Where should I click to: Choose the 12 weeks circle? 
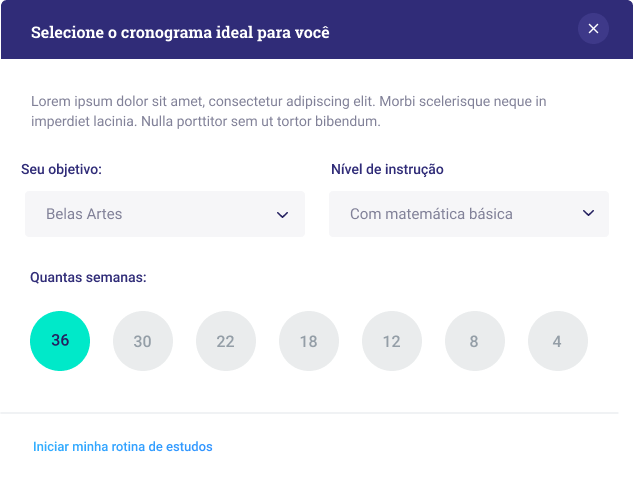point(392,341)
